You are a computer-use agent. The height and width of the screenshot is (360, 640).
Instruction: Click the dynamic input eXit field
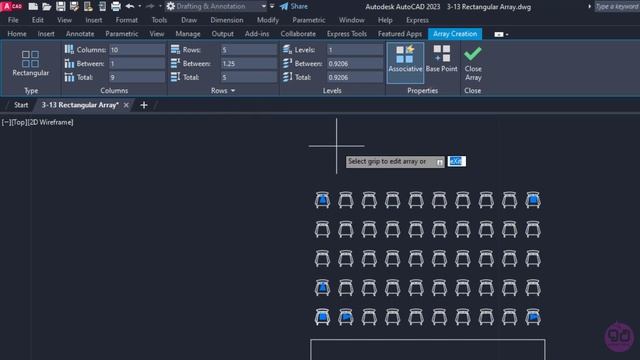click(x=456, y=162)
